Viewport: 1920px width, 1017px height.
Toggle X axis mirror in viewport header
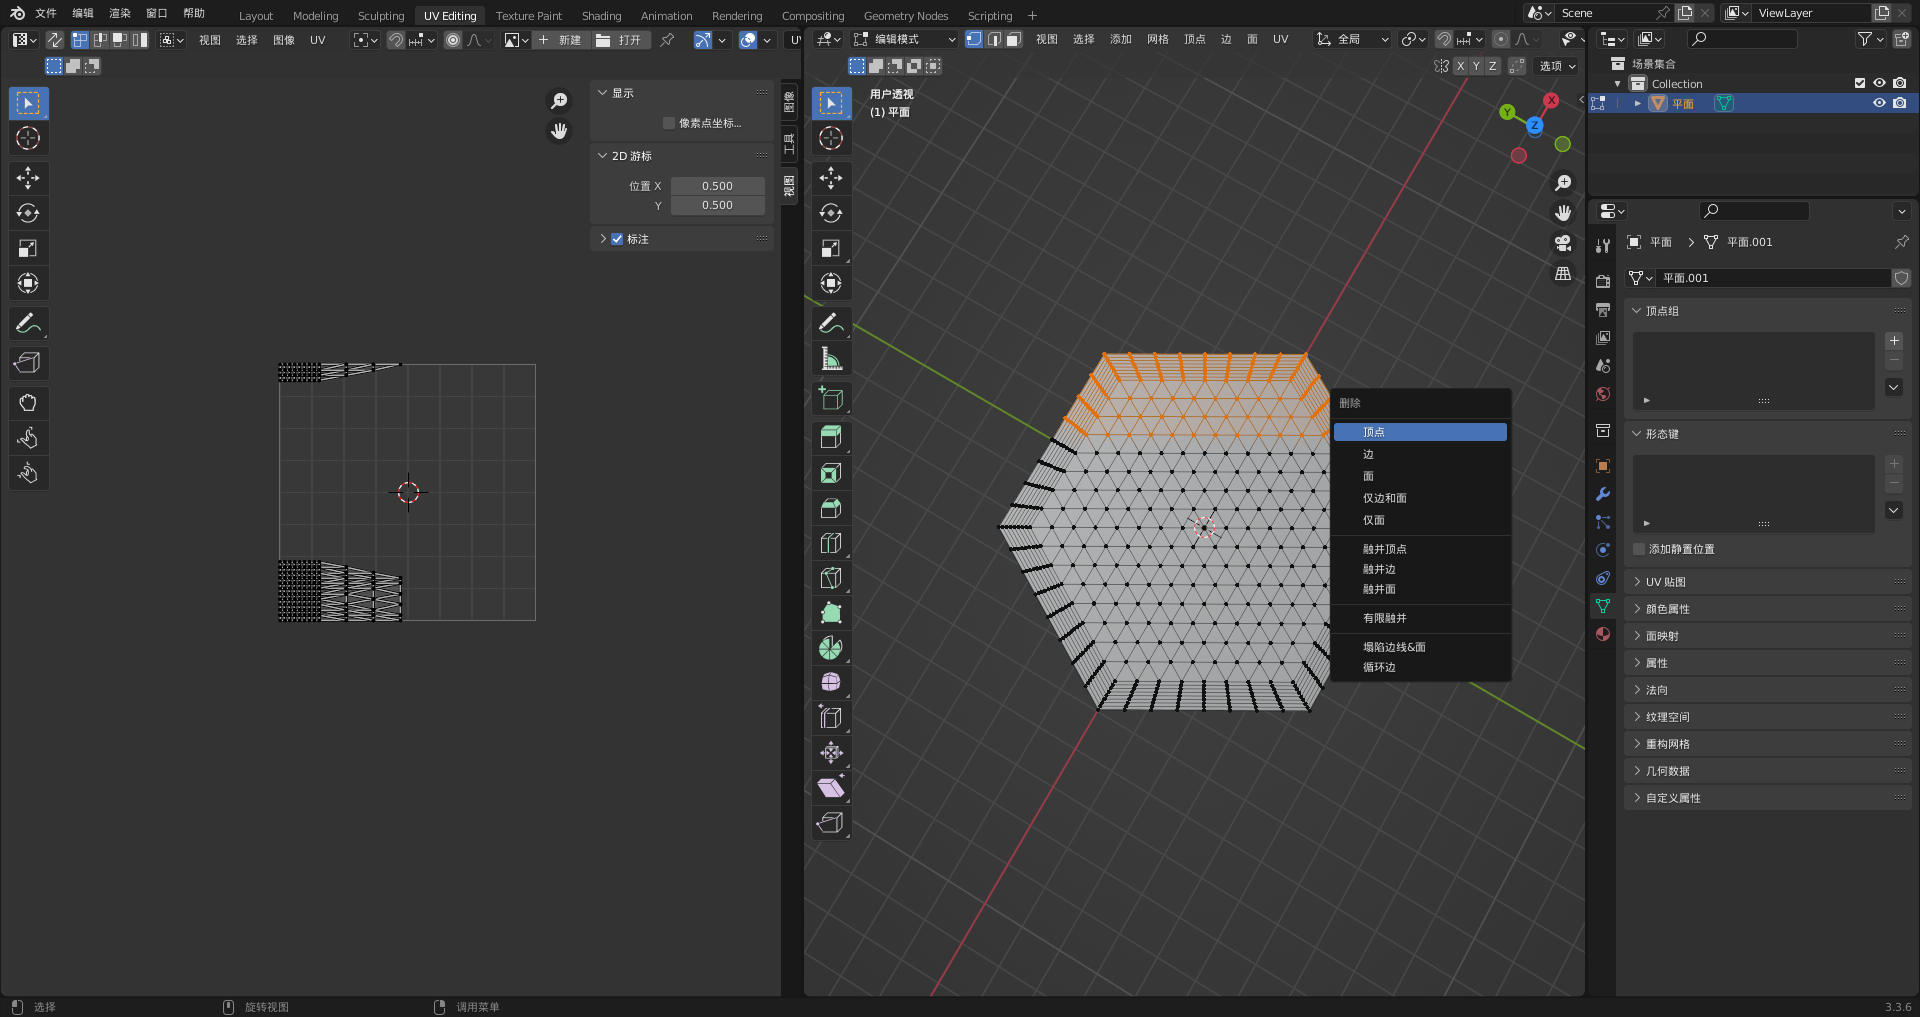tap(1460, 66)
